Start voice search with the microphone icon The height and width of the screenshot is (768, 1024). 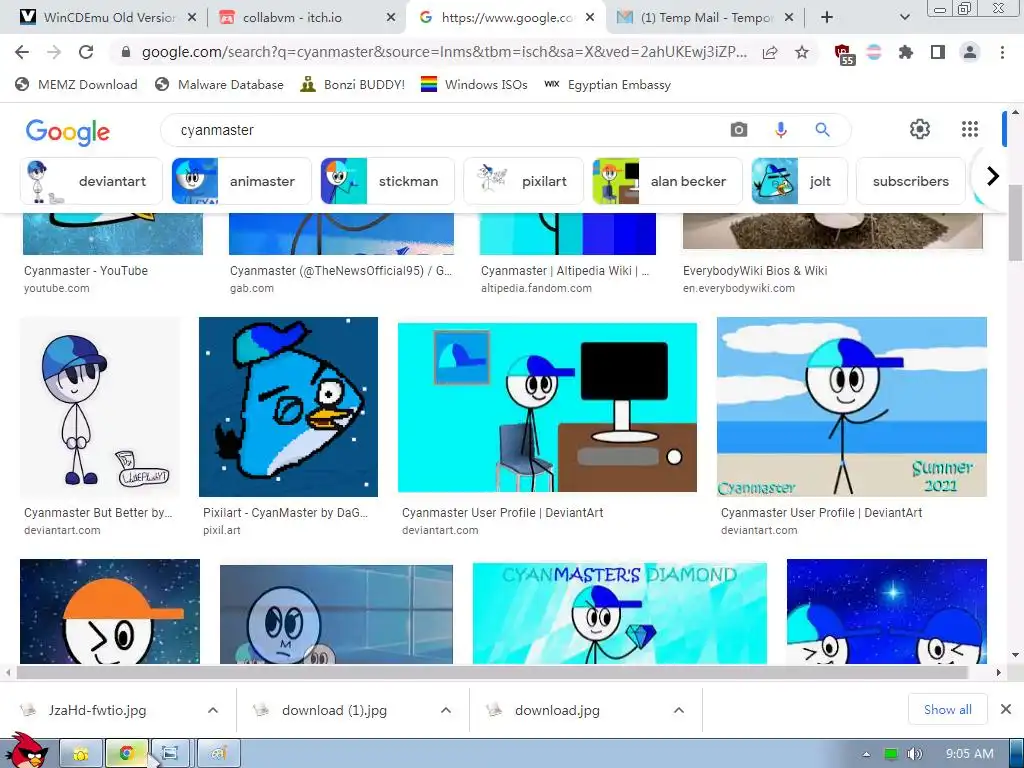(780, 130)
